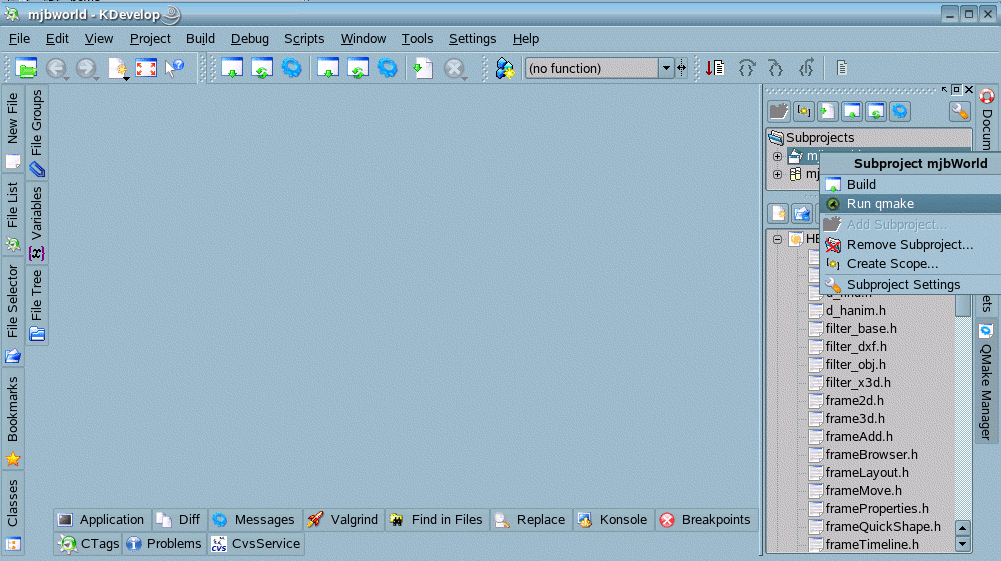
Task: Click the lifebuoy Documentation icon at right edge
Action: coord(986,97)
